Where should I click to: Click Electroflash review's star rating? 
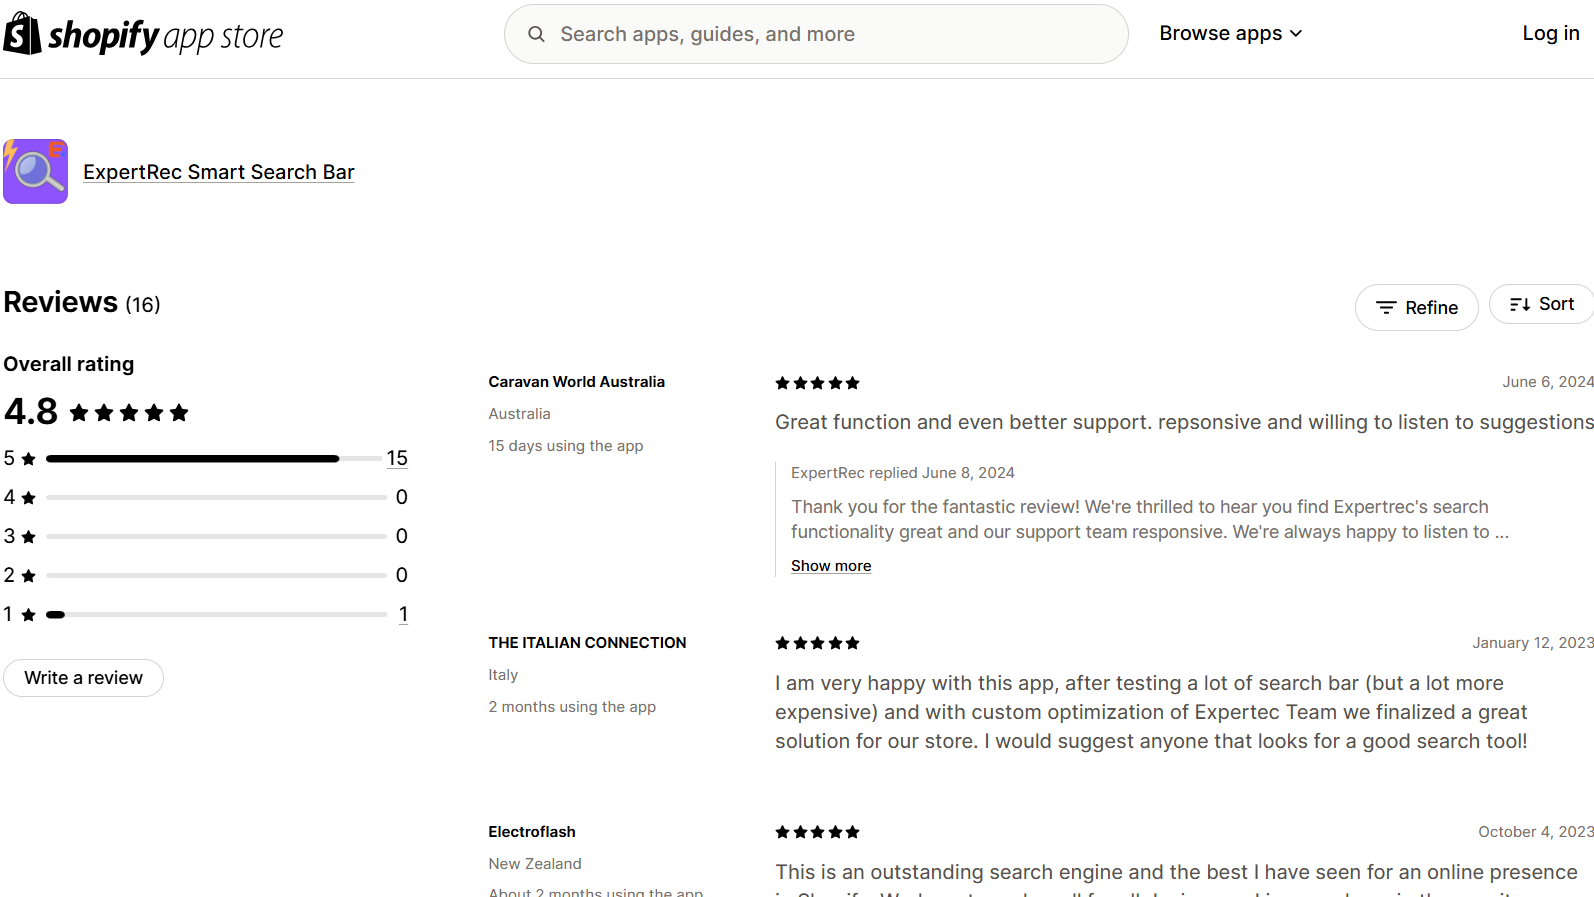point(817,832)
